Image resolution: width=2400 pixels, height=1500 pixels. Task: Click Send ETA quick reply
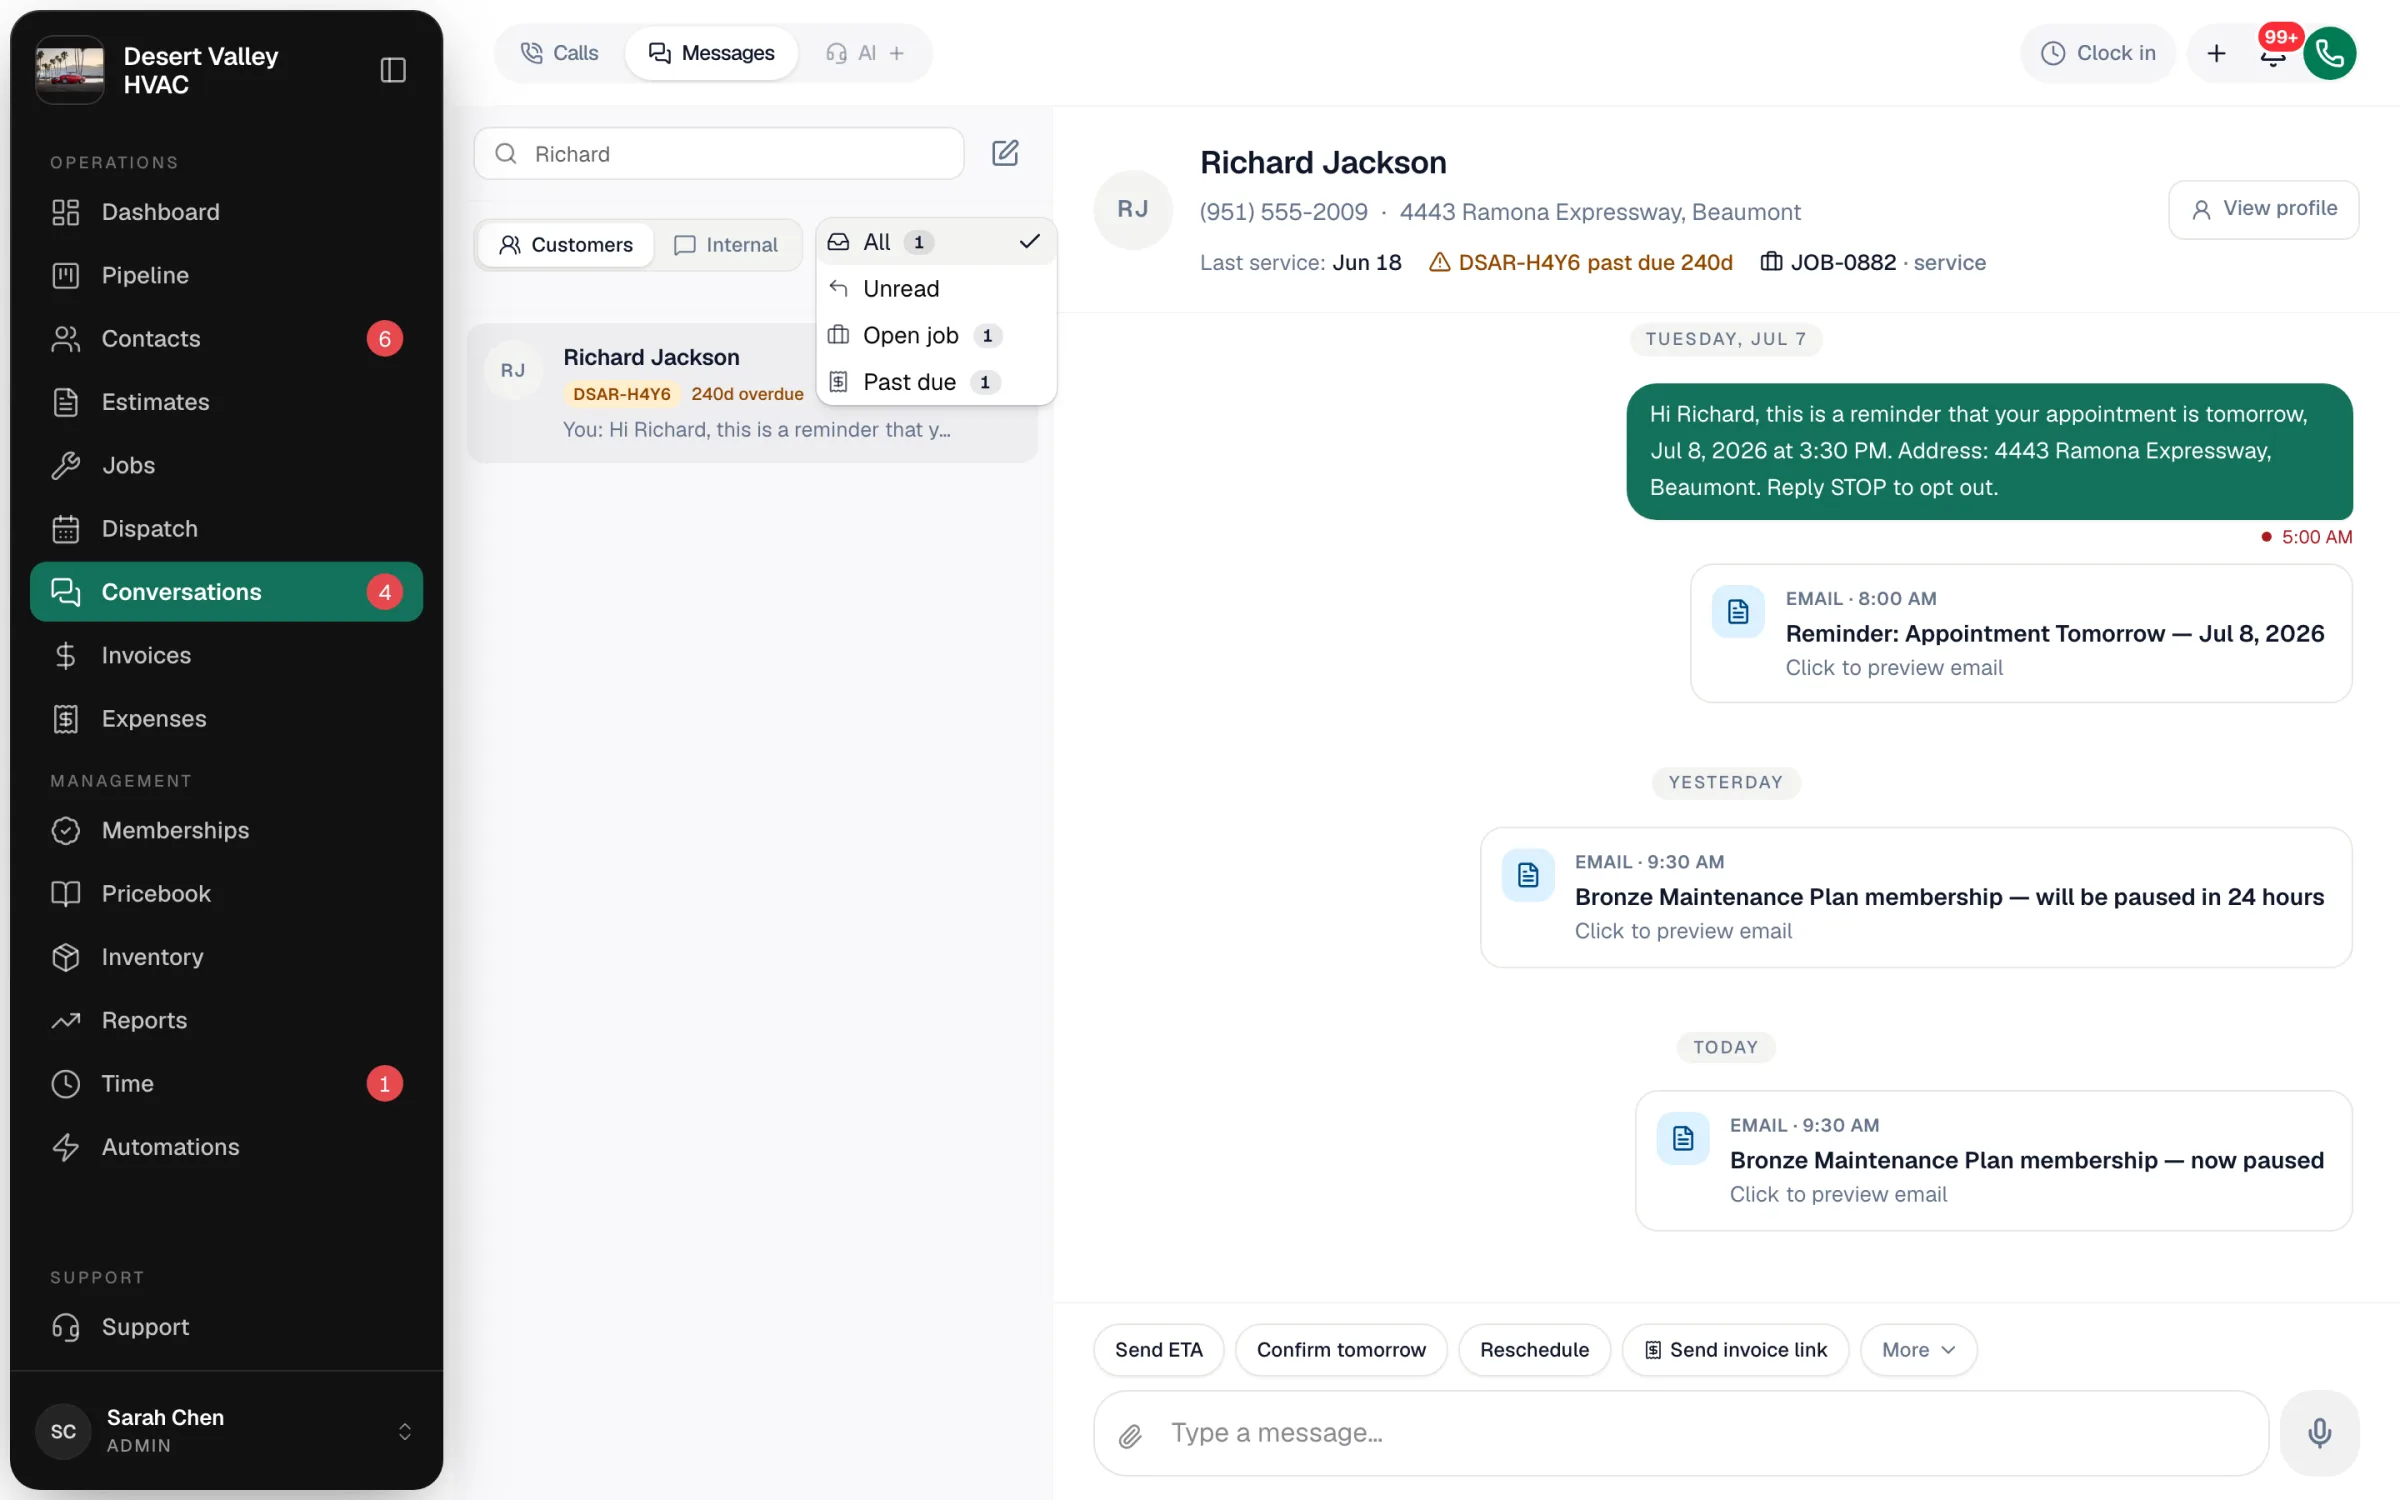tap(1159, 1350)
